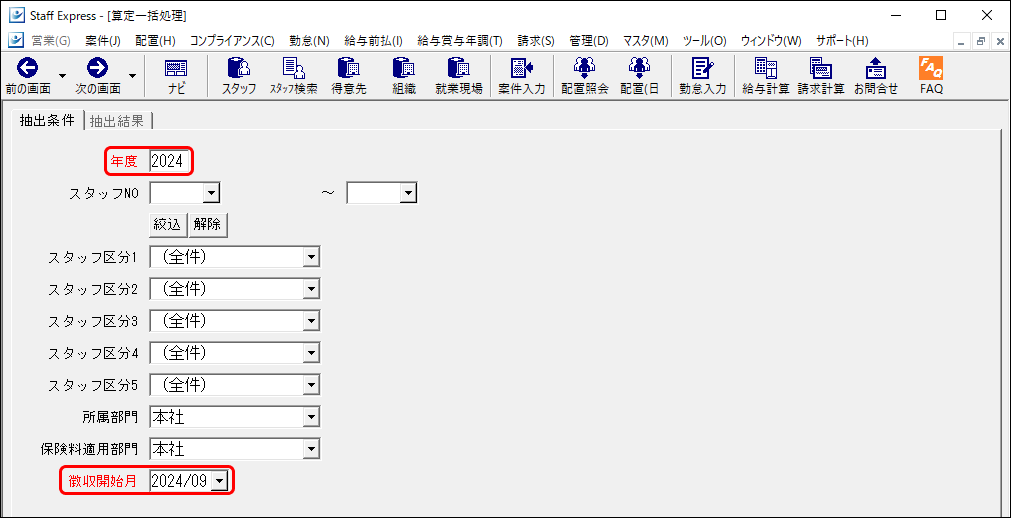Image resolution: width=1024 pixels, height=518 pixels.
Task: Expand the スタッフ区分3 dropdown
Action: [x=312, y=321]
